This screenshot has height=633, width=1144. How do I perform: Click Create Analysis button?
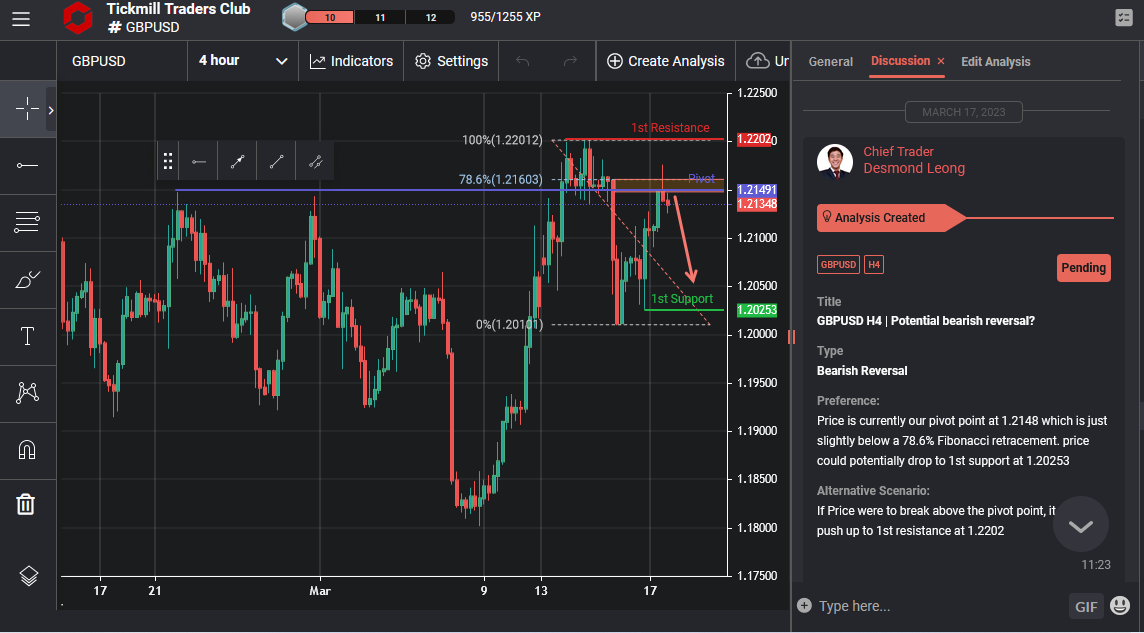(x=665, y=61)
